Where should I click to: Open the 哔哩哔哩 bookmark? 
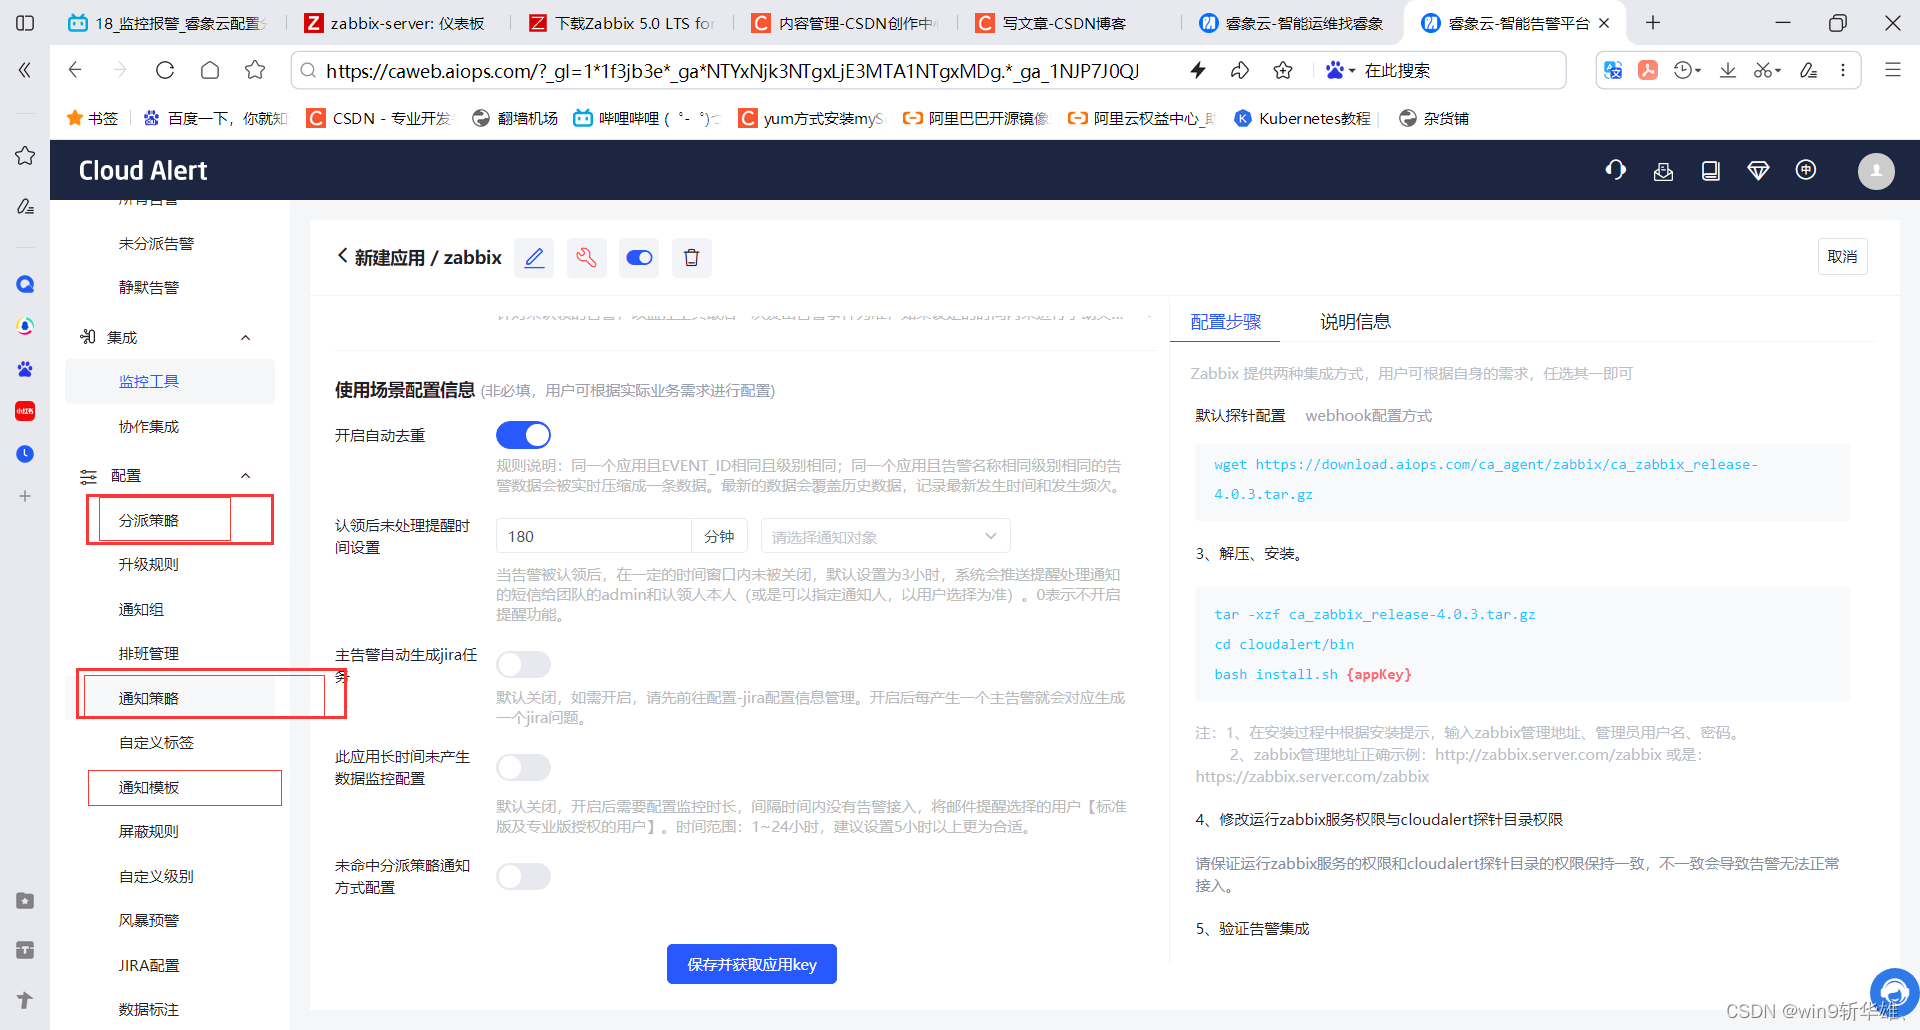[645, 118]
